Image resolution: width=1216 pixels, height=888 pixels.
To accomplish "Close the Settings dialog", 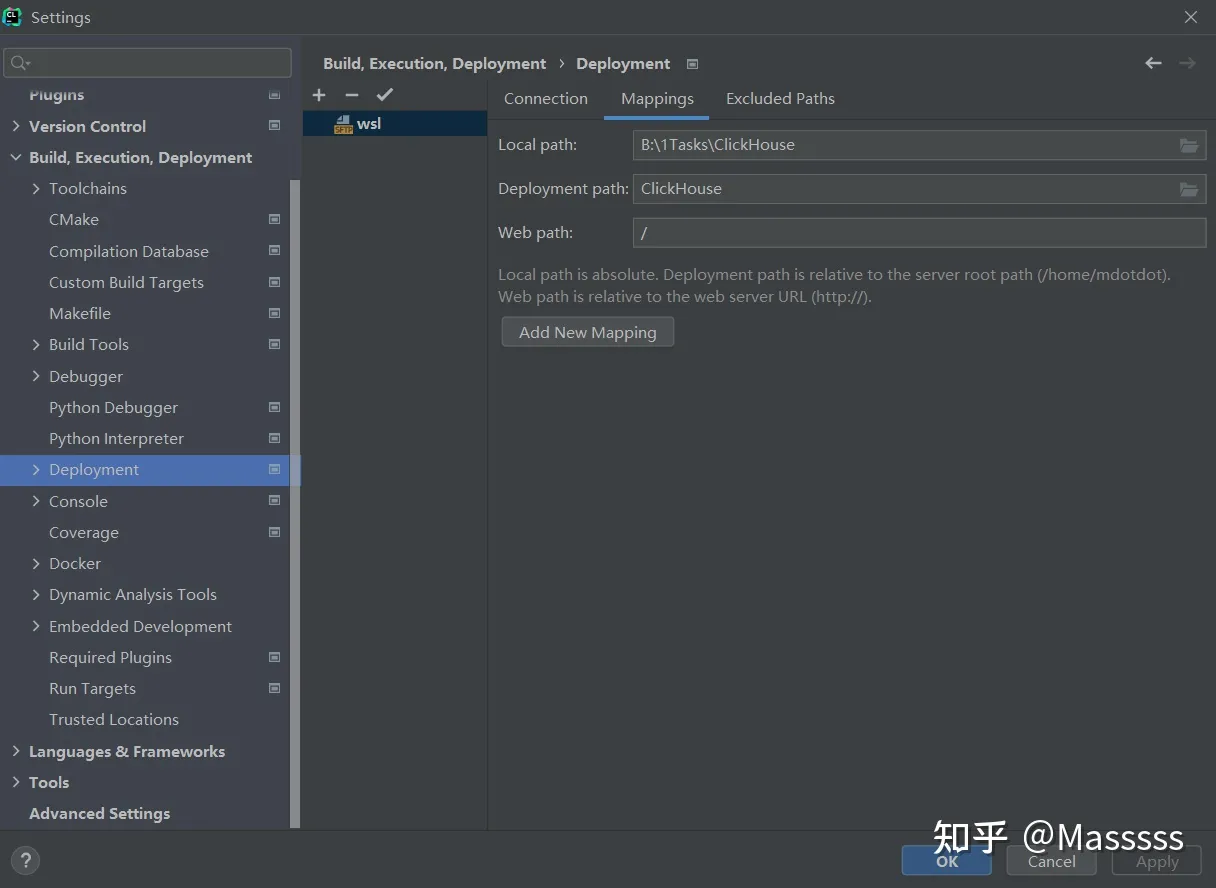I will 1190,17.
